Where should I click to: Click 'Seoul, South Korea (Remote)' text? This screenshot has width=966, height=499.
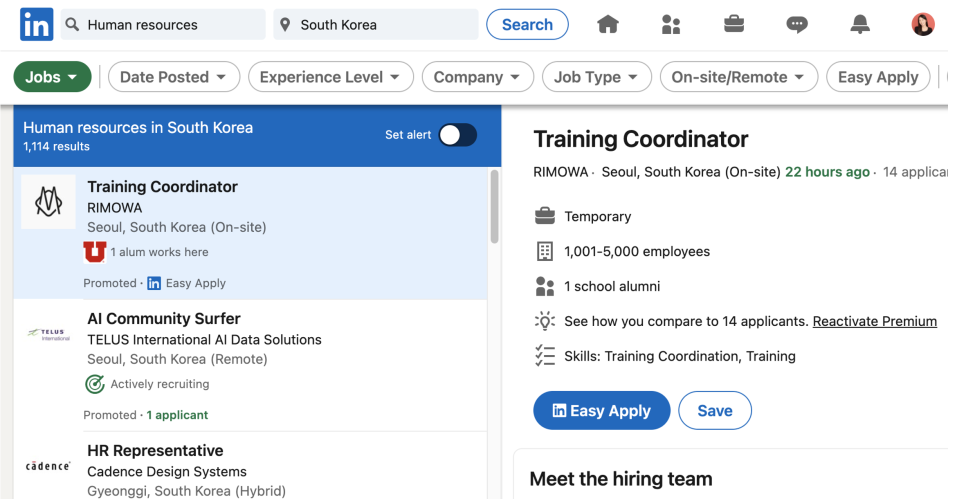pyautogui.click(x=177, y=359)
